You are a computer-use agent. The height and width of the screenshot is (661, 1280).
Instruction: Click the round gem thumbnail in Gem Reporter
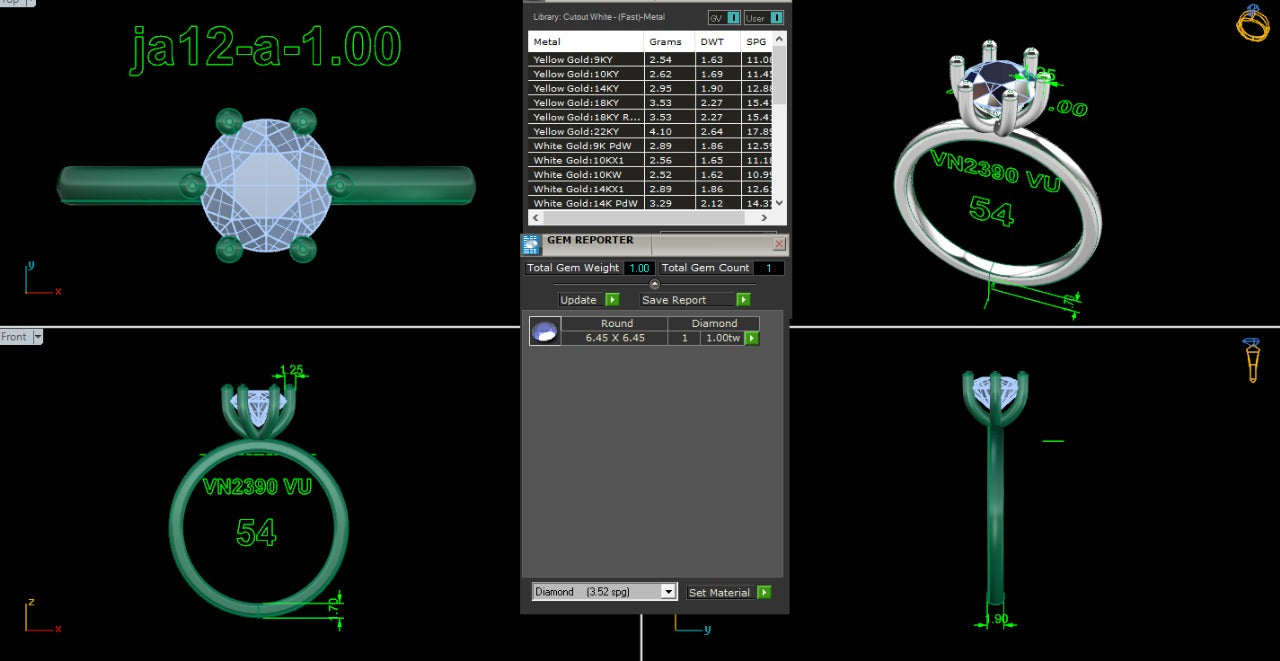click(544, 331)
